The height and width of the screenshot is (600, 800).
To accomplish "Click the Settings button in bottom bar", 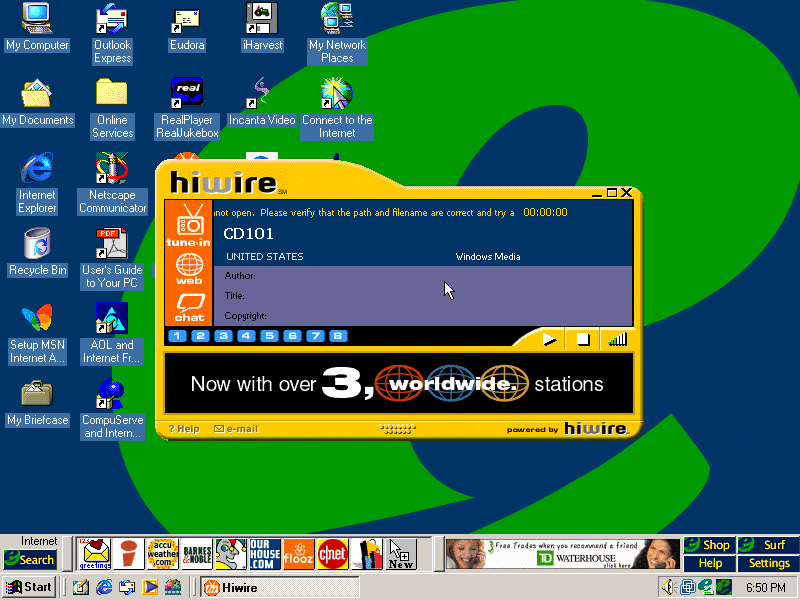I will [769, 563].
